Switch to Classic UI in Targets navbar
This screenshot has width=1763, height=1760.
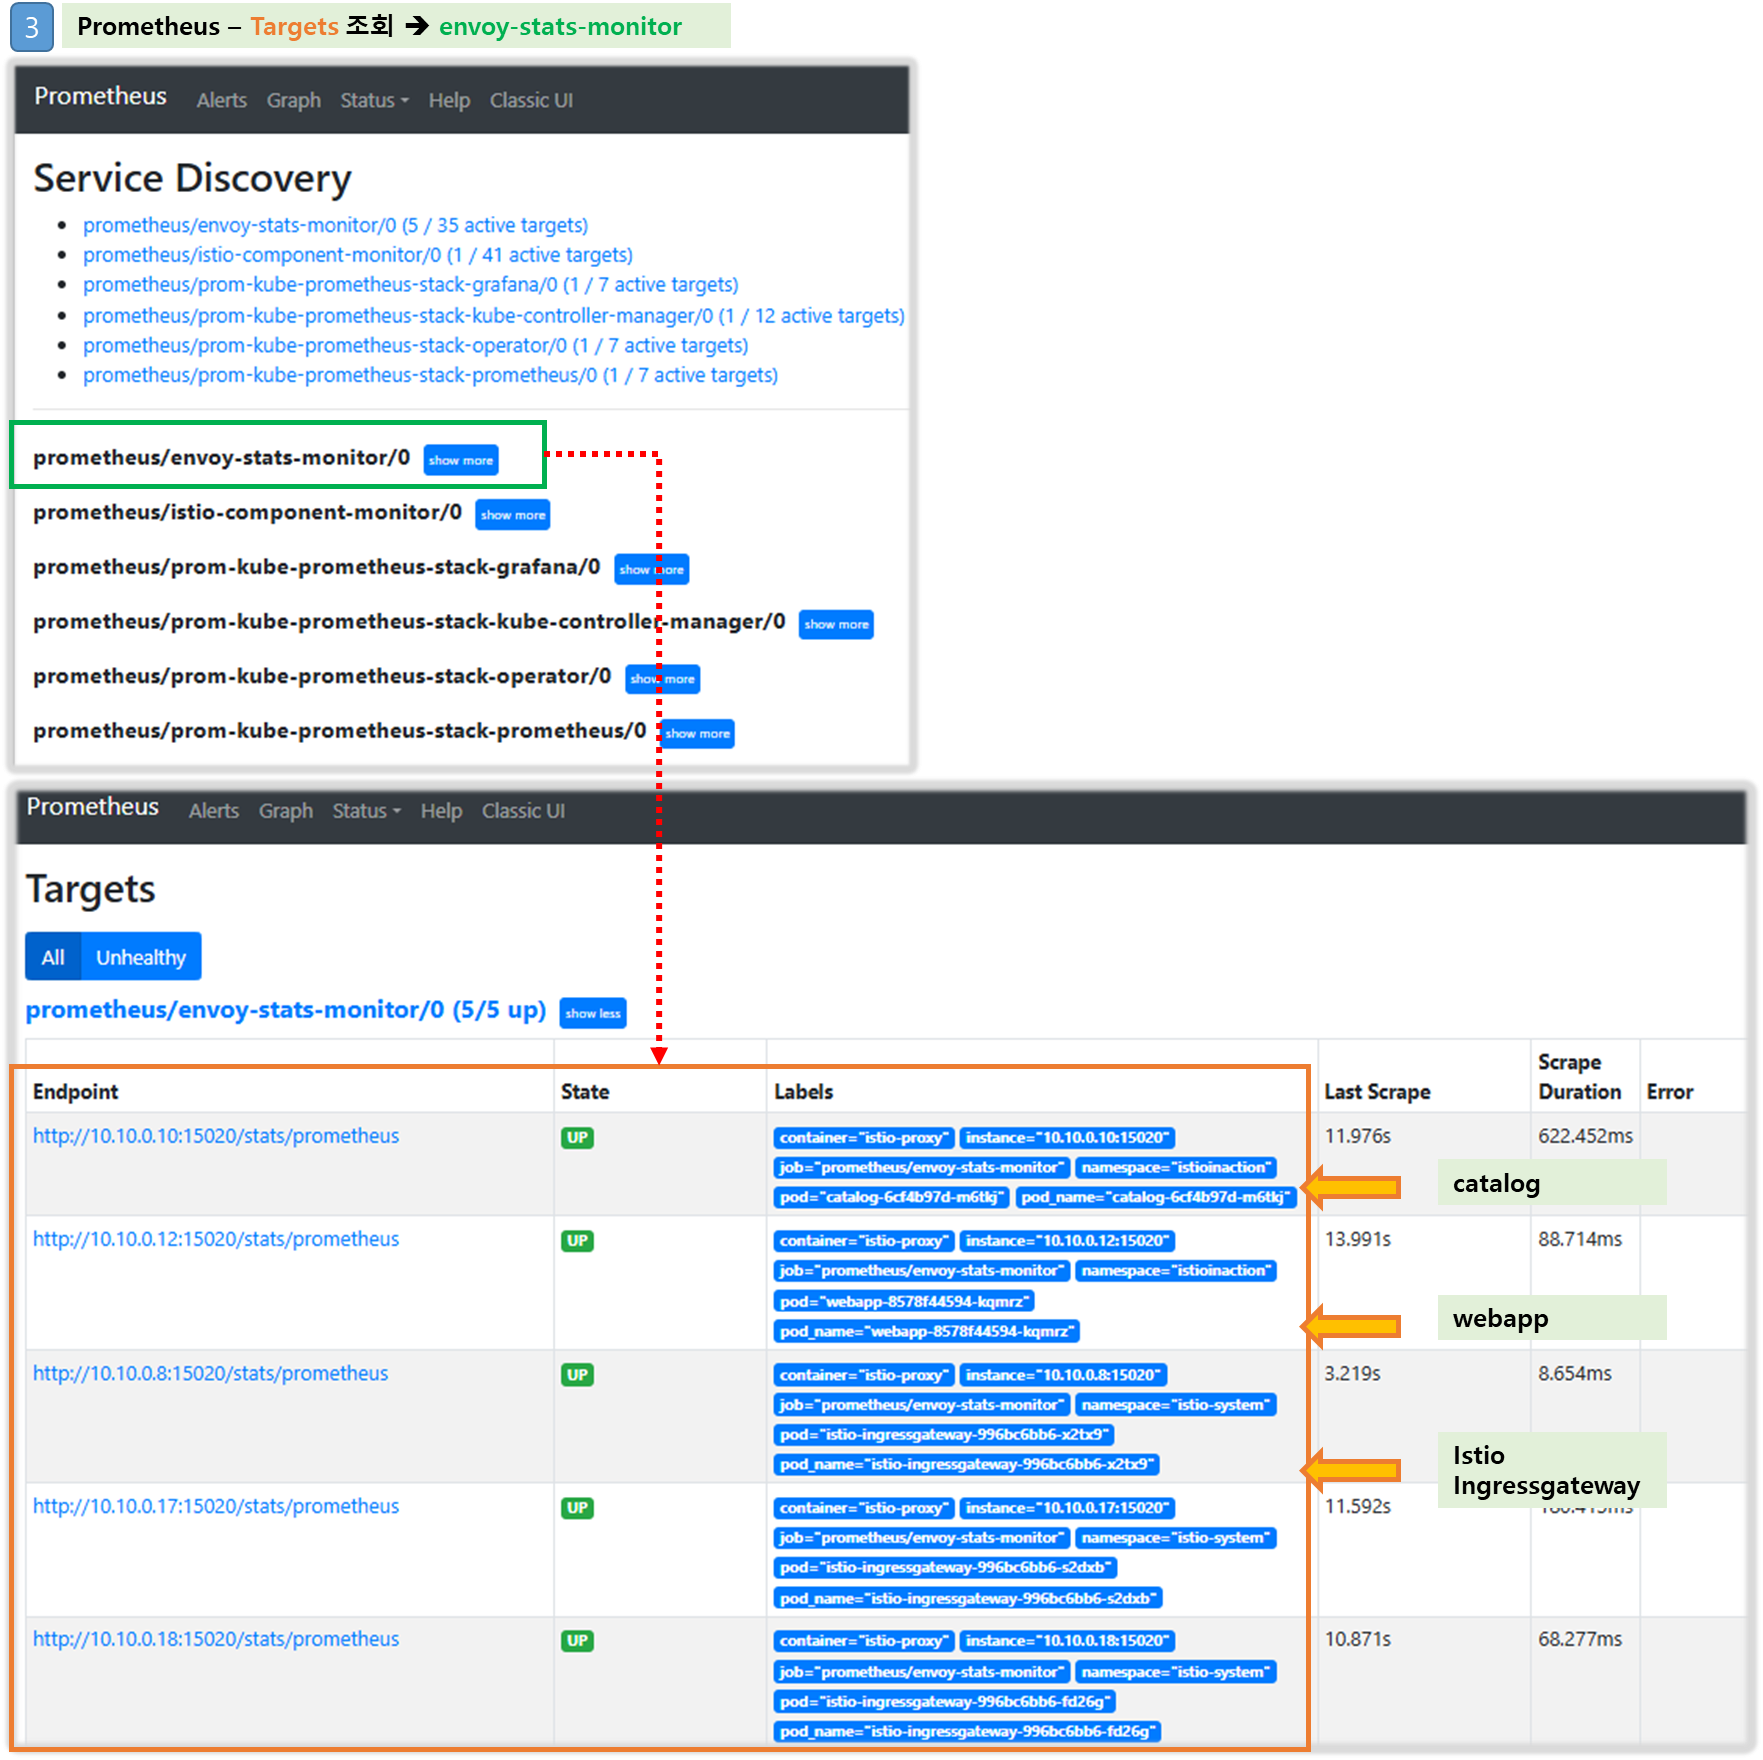tap(523, 811)
